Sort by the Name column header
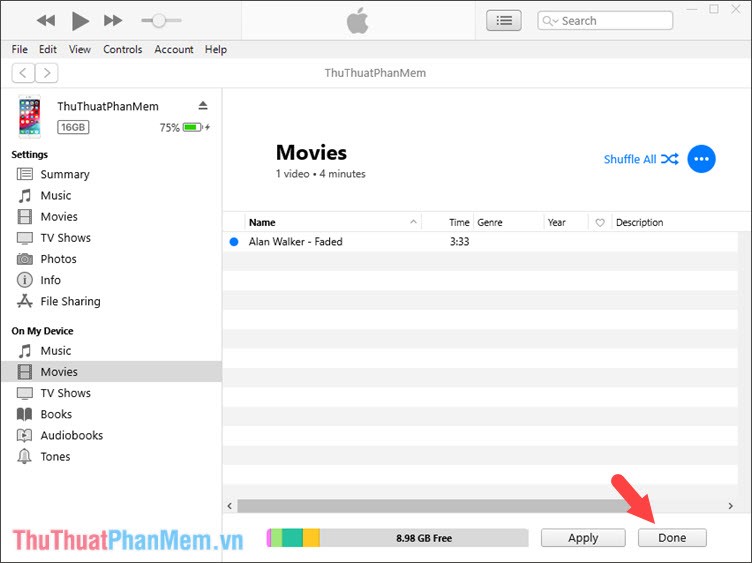 click(x=333, y=222)
